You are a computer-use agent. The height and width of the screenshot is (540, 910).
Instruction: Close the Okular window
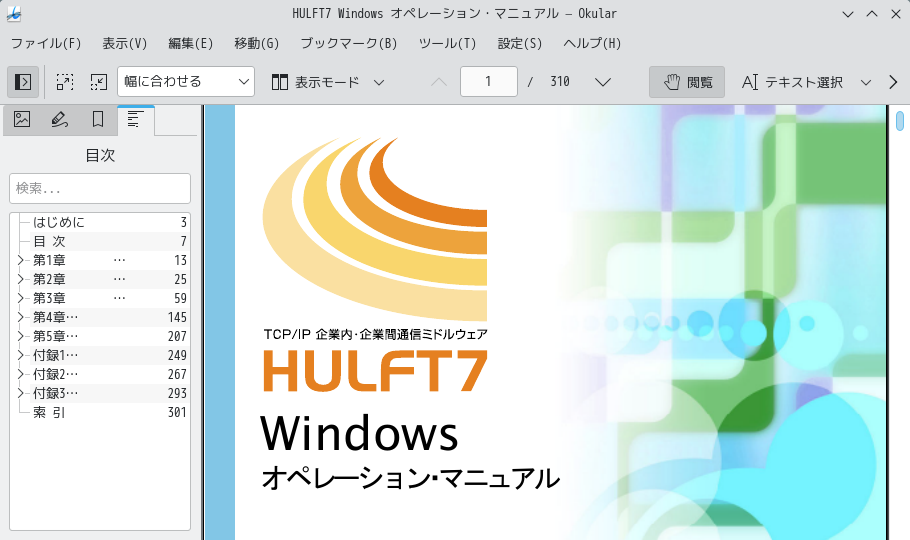coord(895,14)
